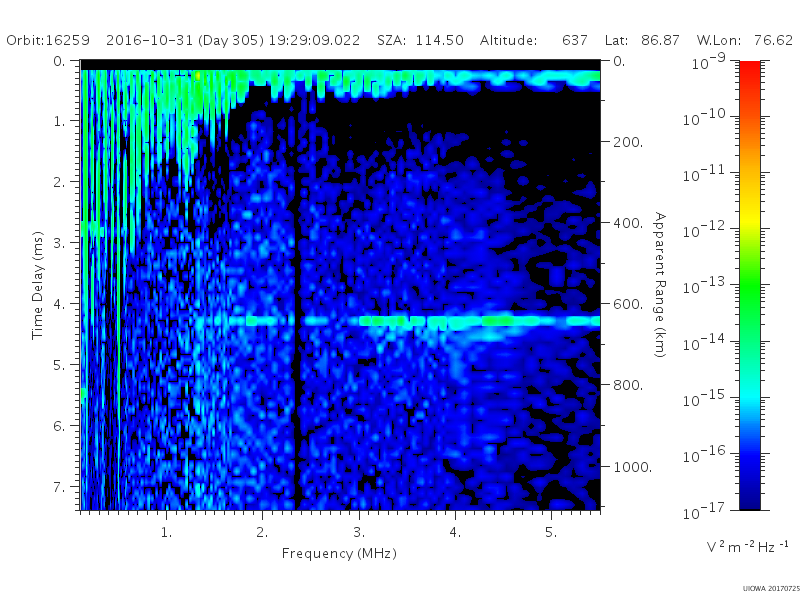The height and width of the screenshot is (600, 800).
Task: Click the 3. frequency axis tick label
Action: click(359, 532)
